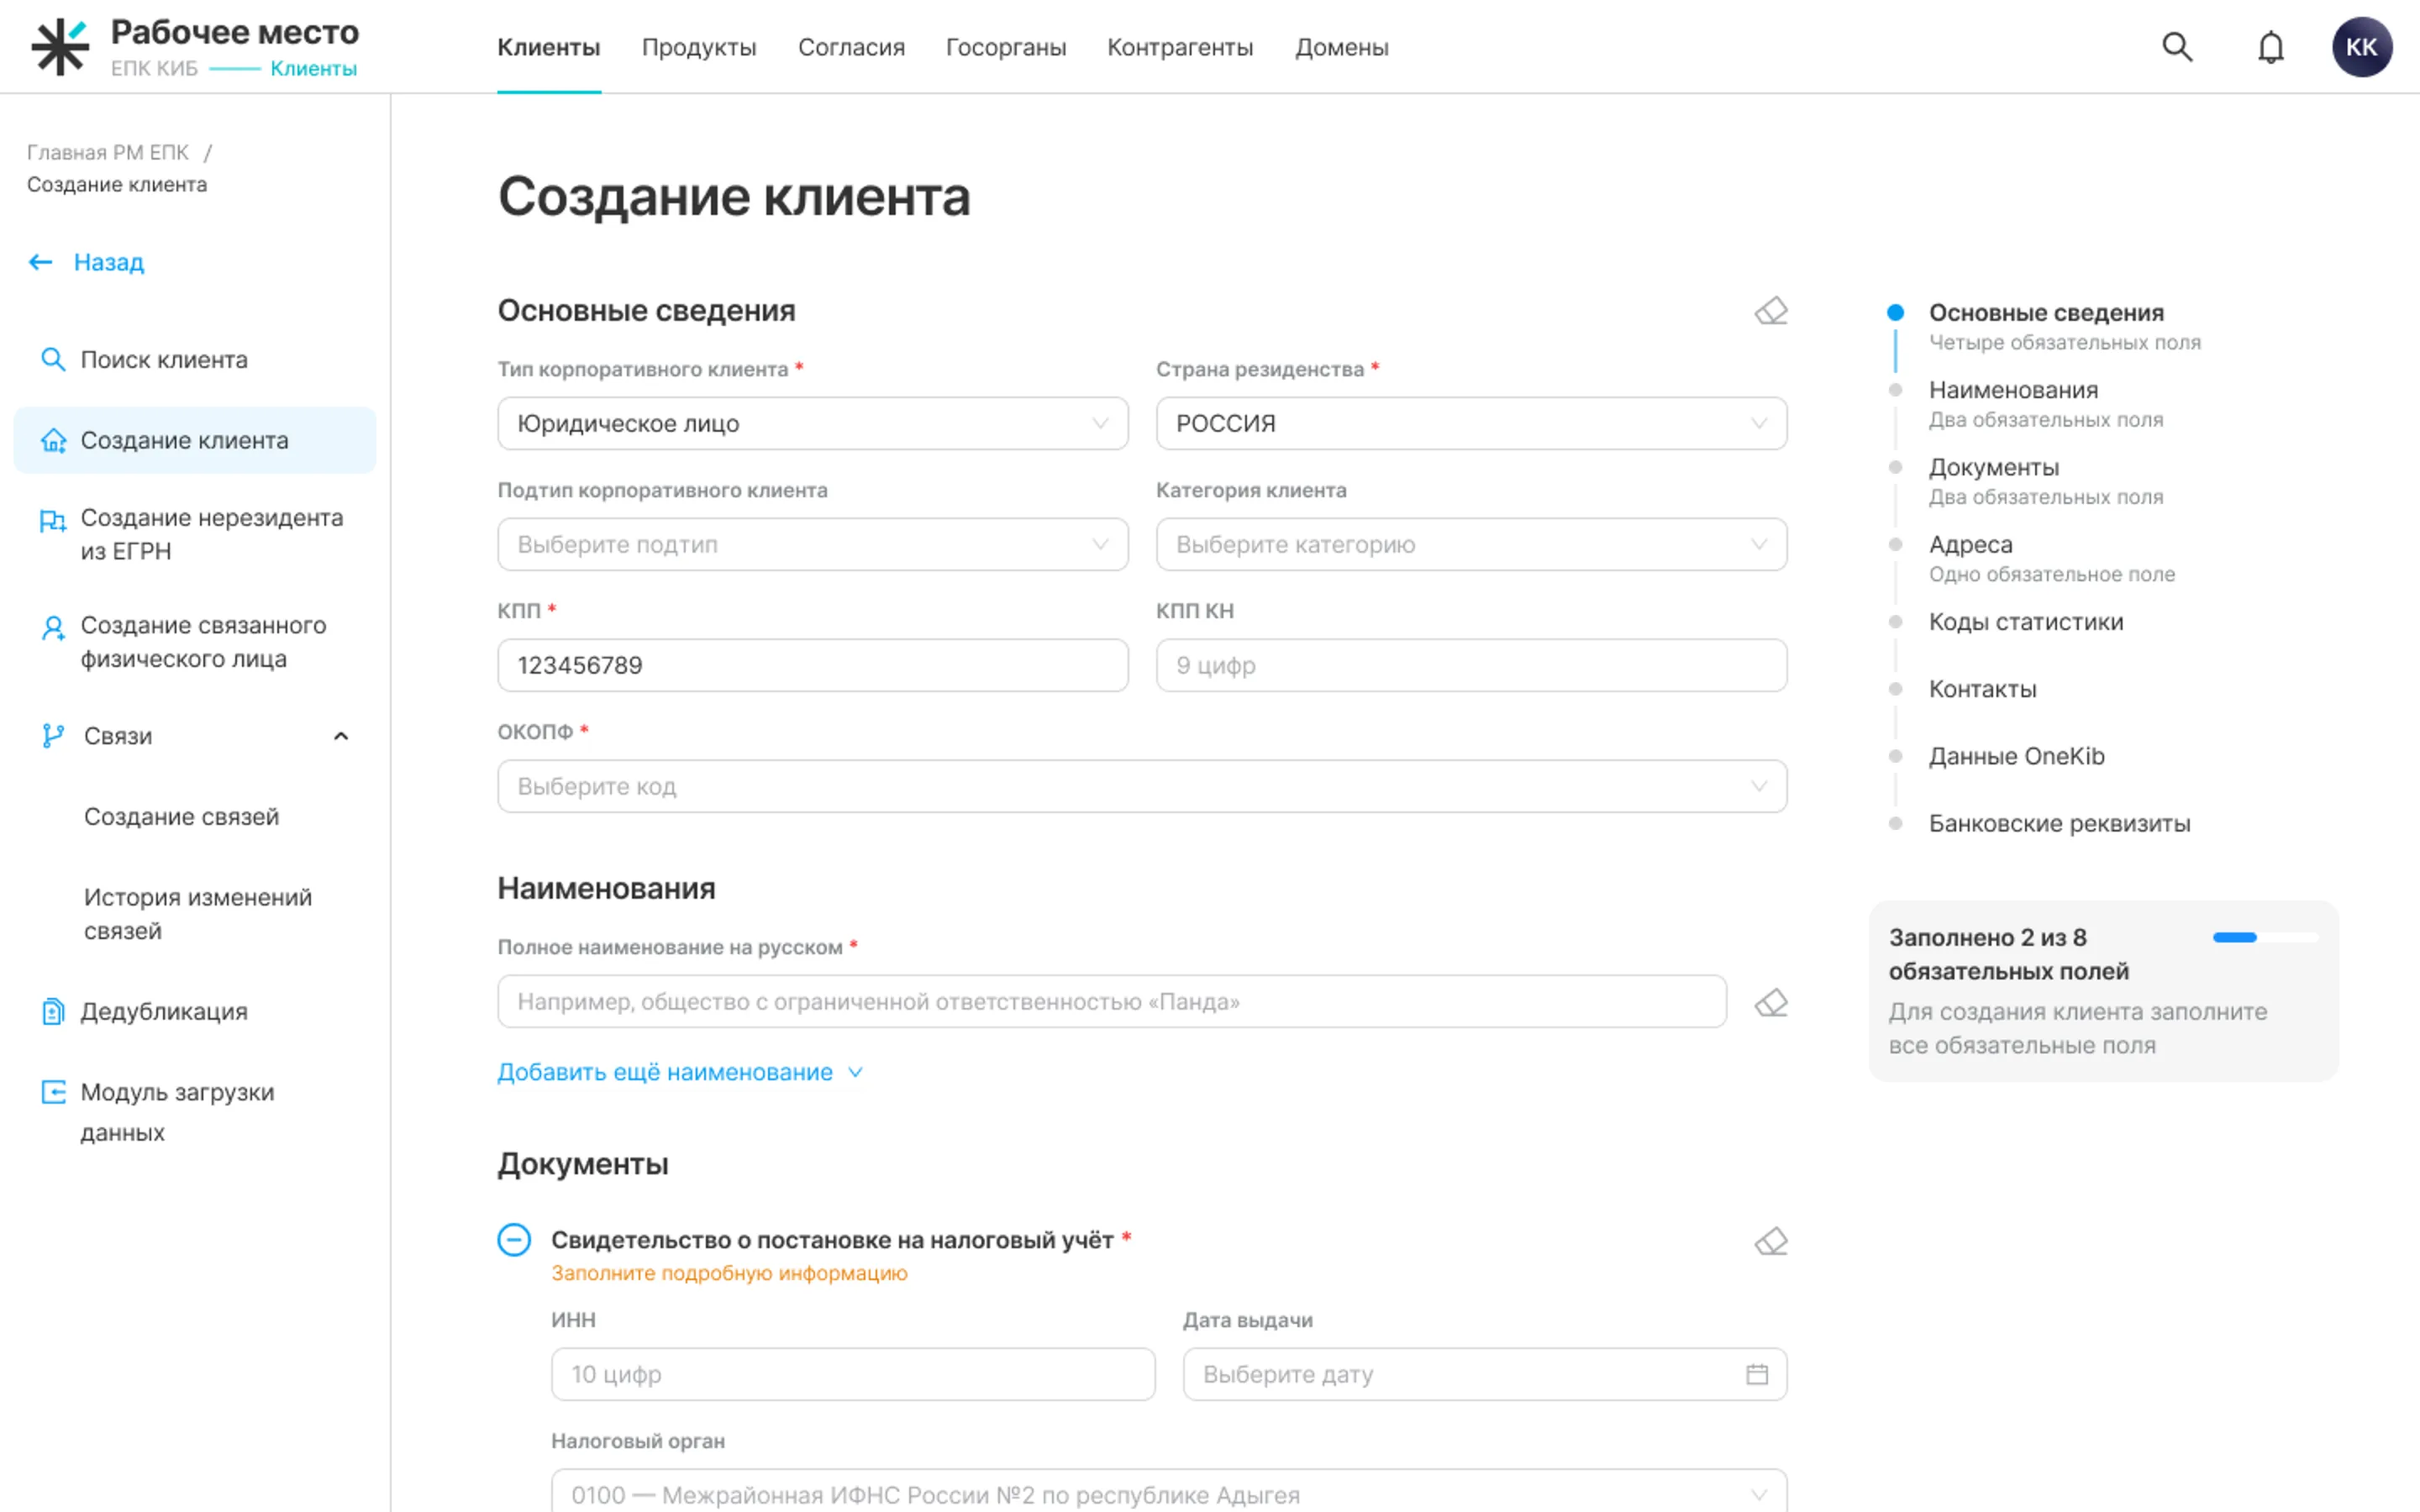Clear the full name field with eraser icon

(1771, 1002)
